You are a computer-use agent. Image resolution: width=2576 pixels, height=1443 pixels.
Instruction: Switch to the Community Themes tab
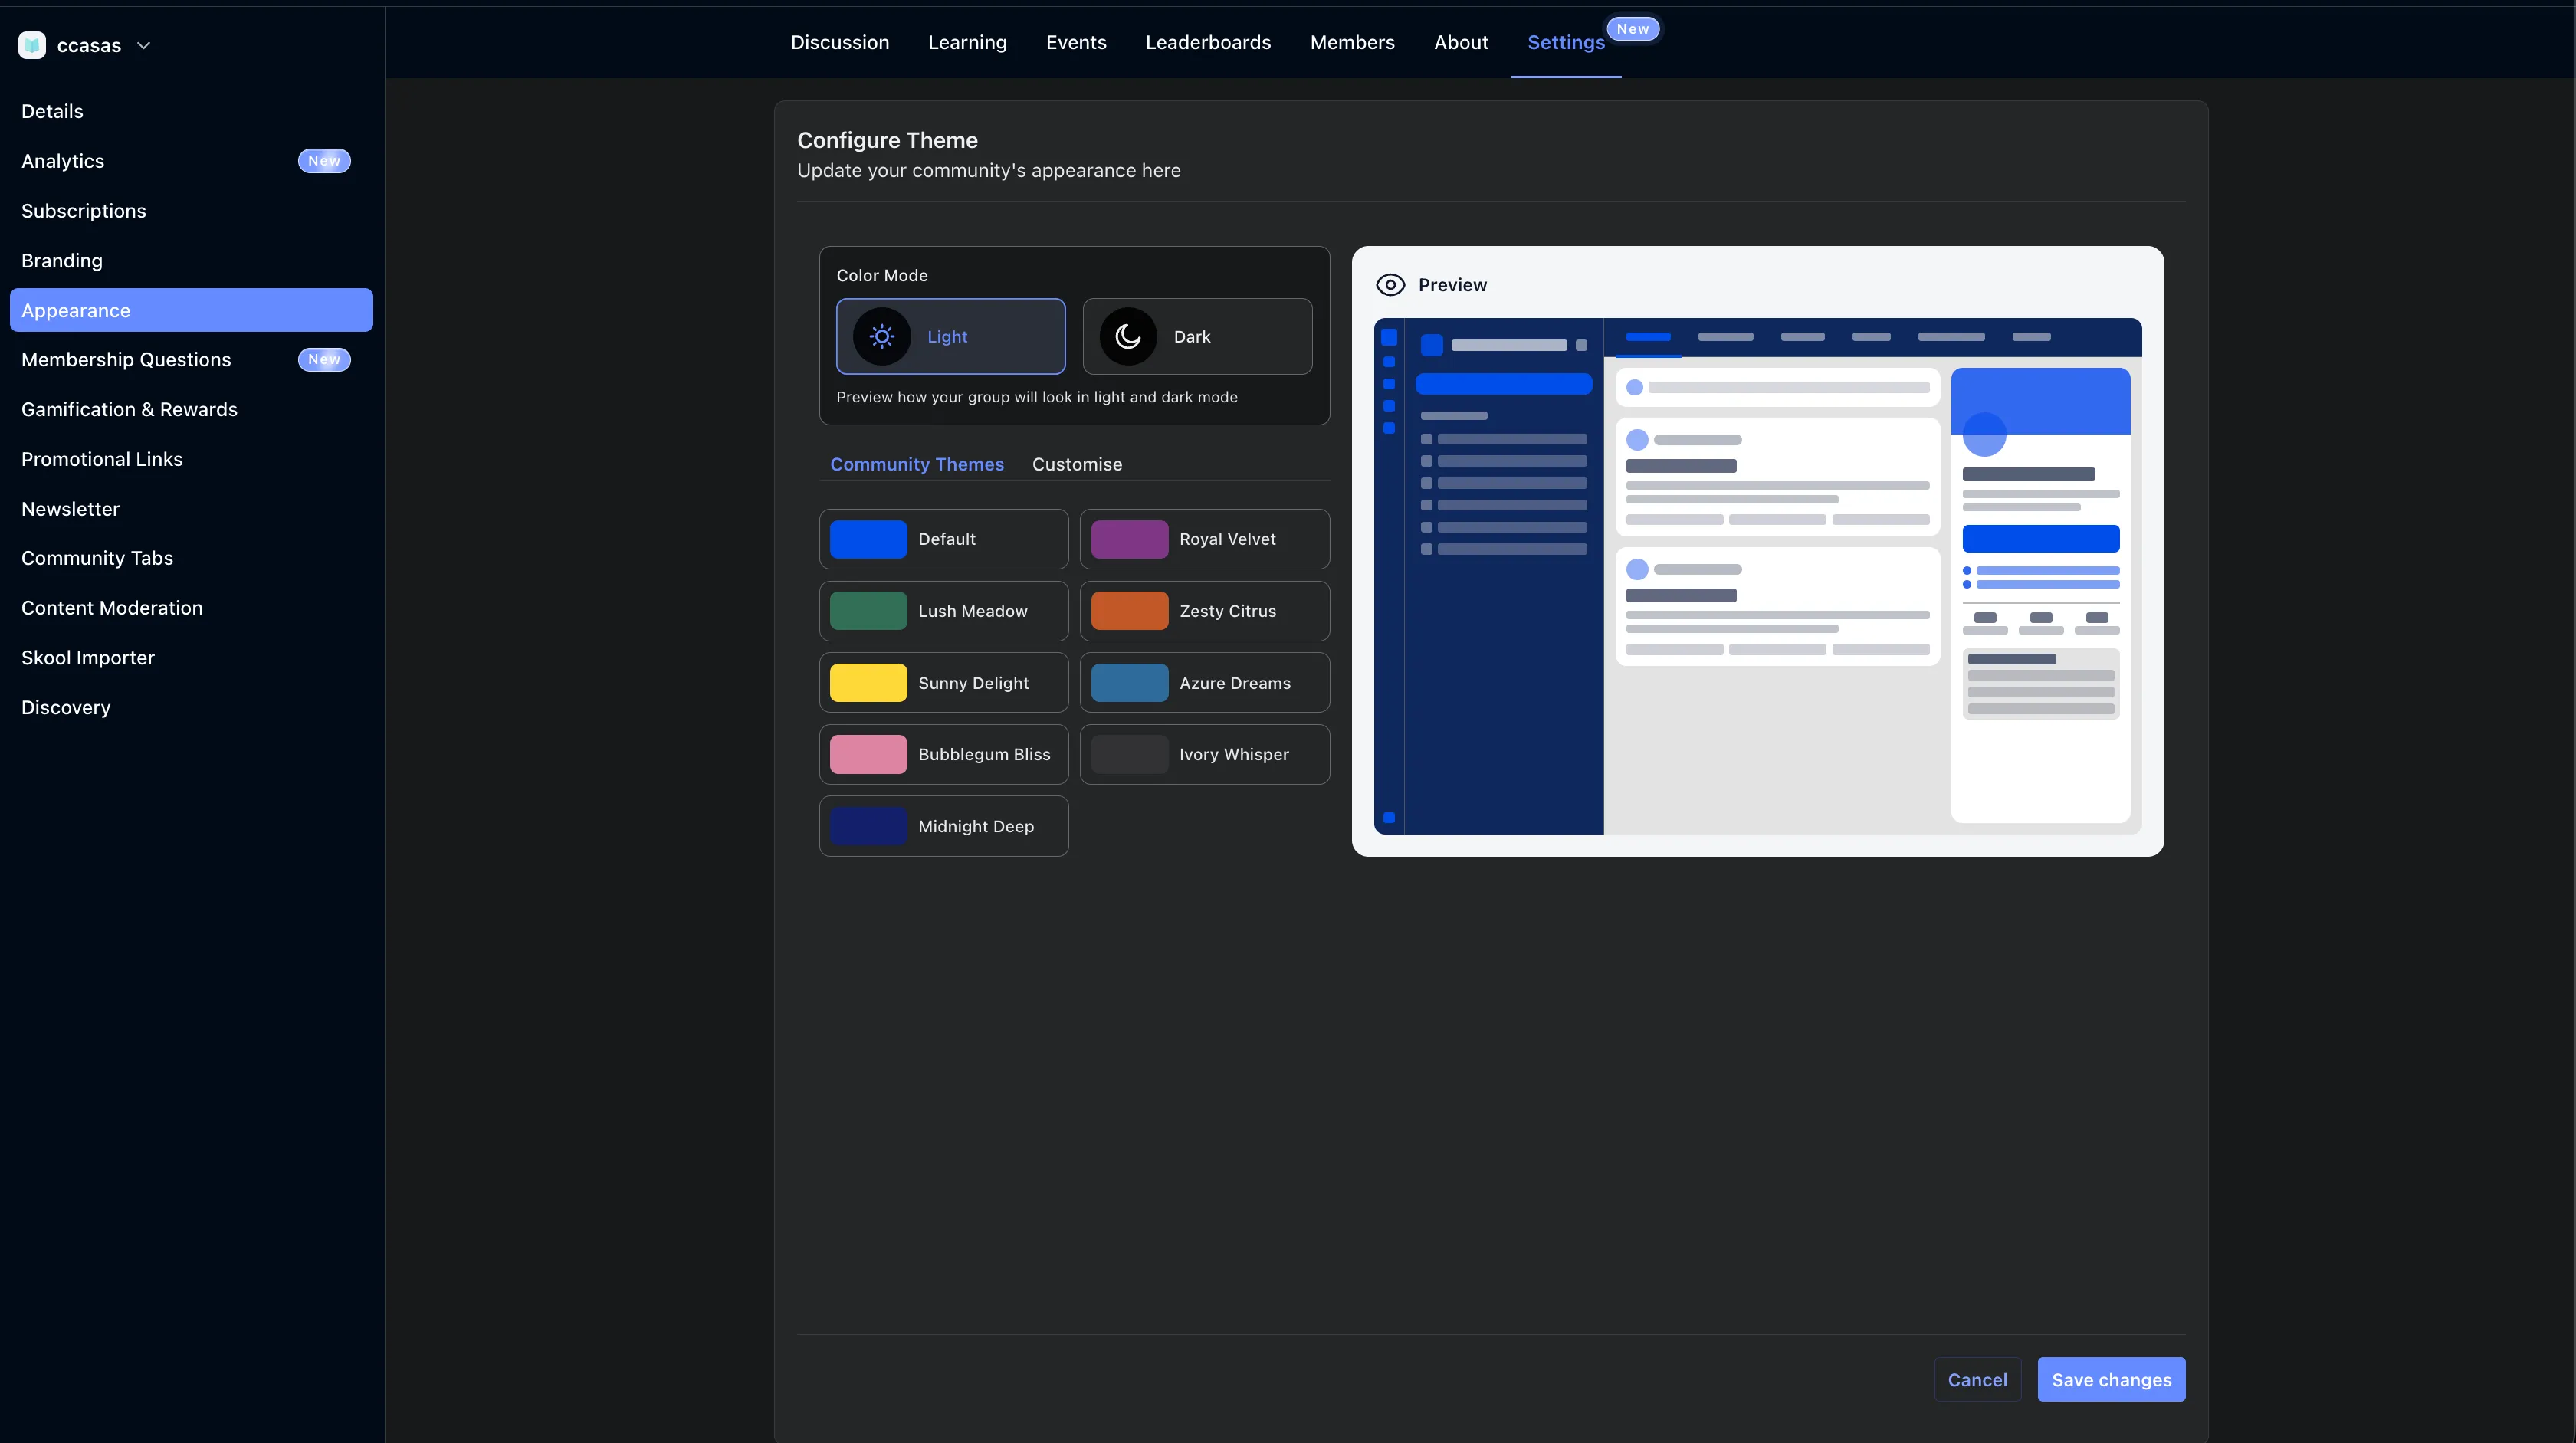916,464
